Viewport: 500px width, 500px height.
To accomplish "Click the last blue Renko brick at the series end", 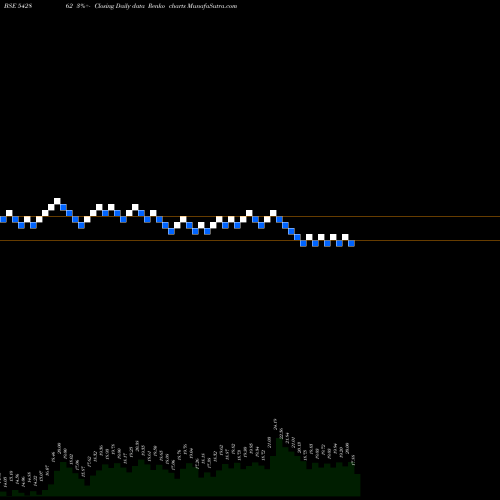I will coord(351,243).
